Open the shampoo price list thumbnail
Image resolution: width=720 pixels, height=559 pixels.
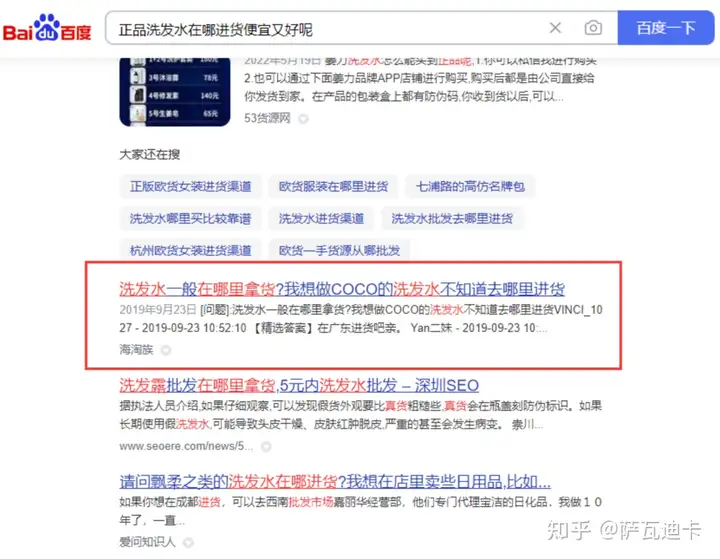point(175,91)
